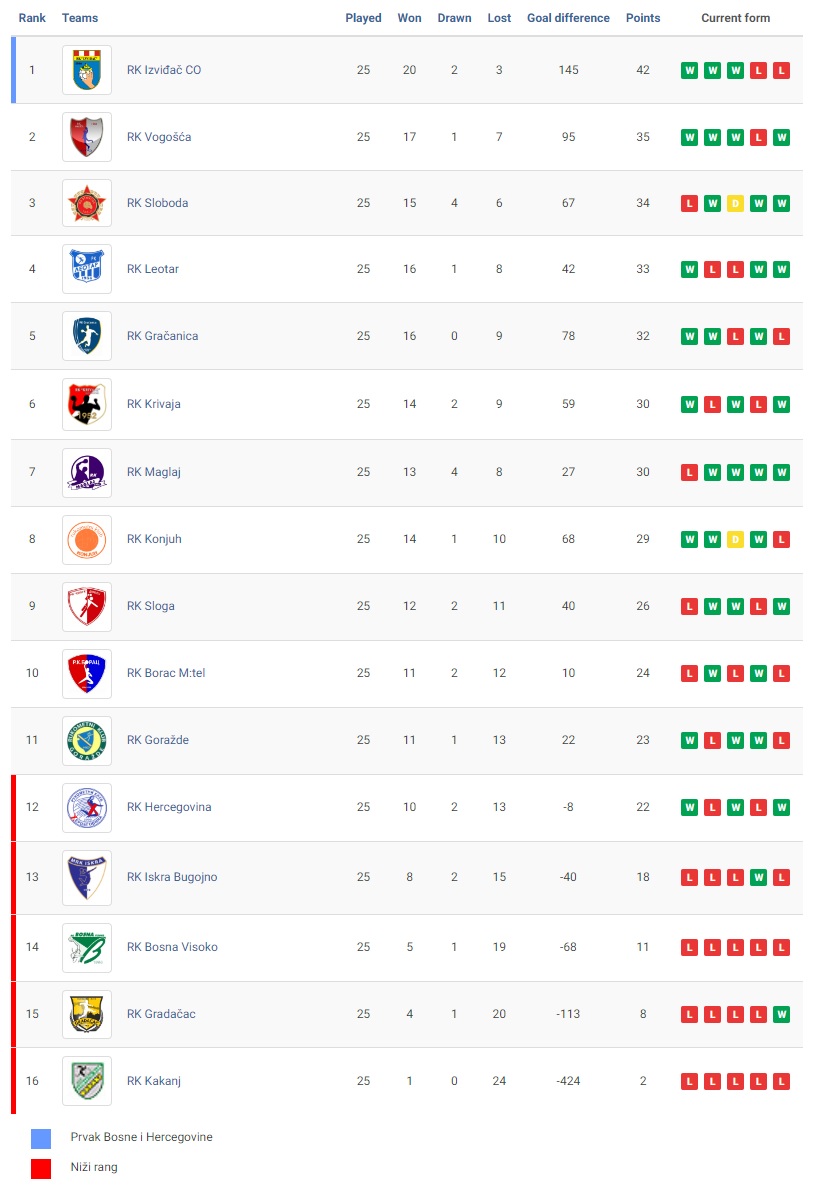Click the RK Bosna Visoko logo
This screenshot has height=1187, width=814.
click(x=87, y=948)
